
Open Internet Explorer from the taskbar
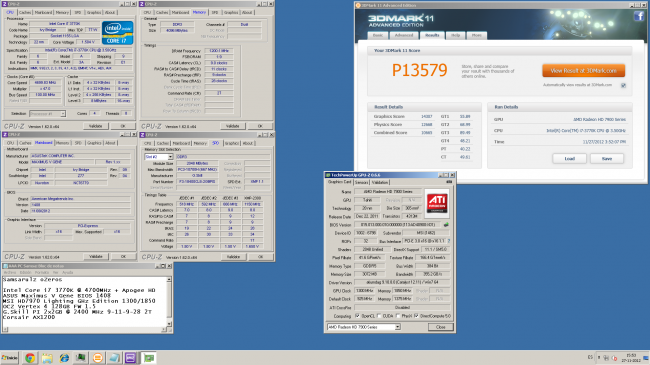64,358
